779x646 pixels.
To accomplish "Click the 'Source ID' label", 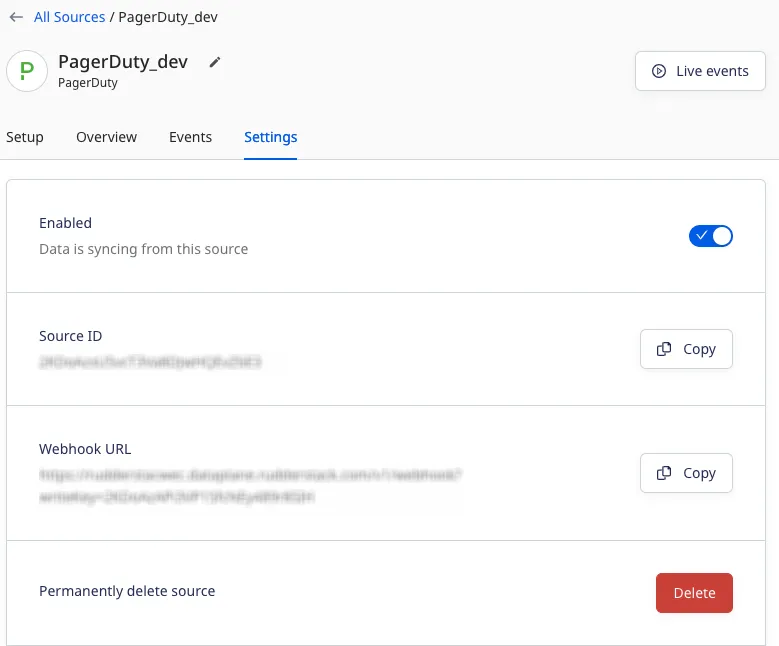I will pyautogui.click(x=71, y=336).
